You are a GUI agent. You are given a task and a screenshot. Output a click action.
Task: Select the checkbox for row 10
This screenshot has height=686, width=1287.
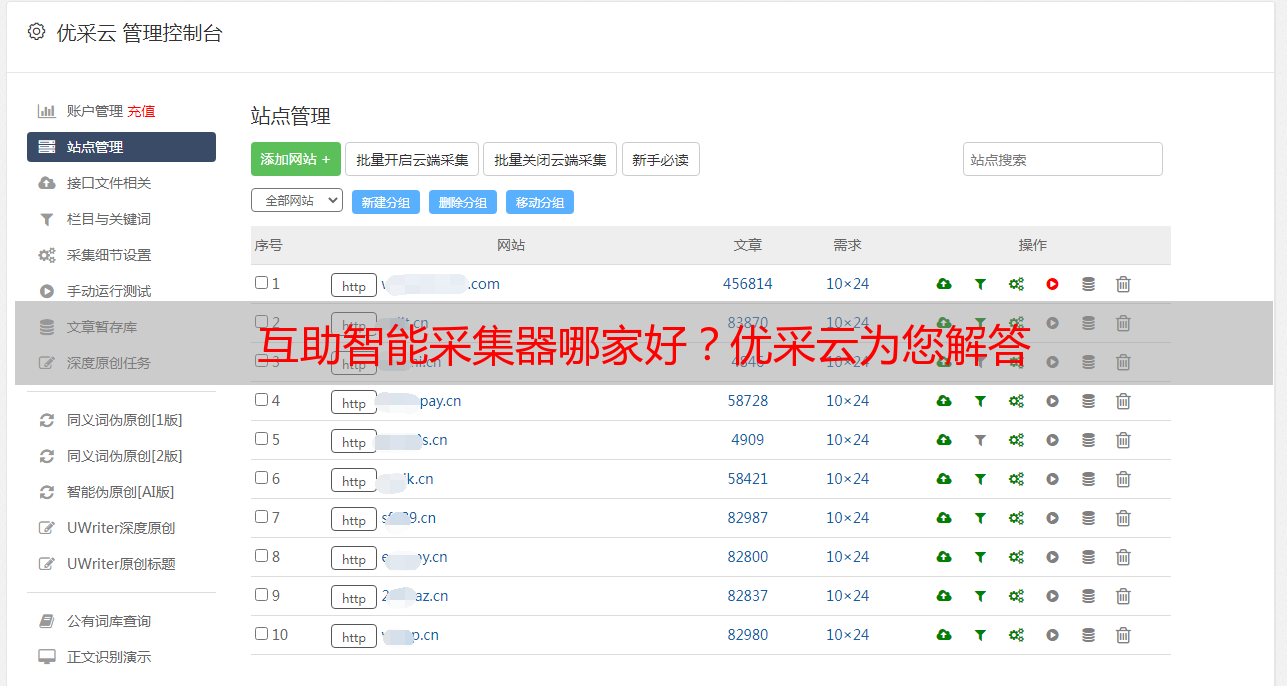click(261, 634)
